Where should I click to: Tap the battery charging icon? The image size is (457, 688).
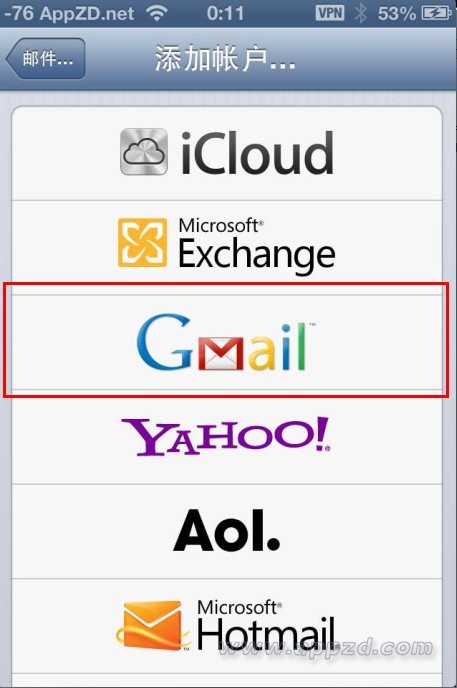(436, 13)
